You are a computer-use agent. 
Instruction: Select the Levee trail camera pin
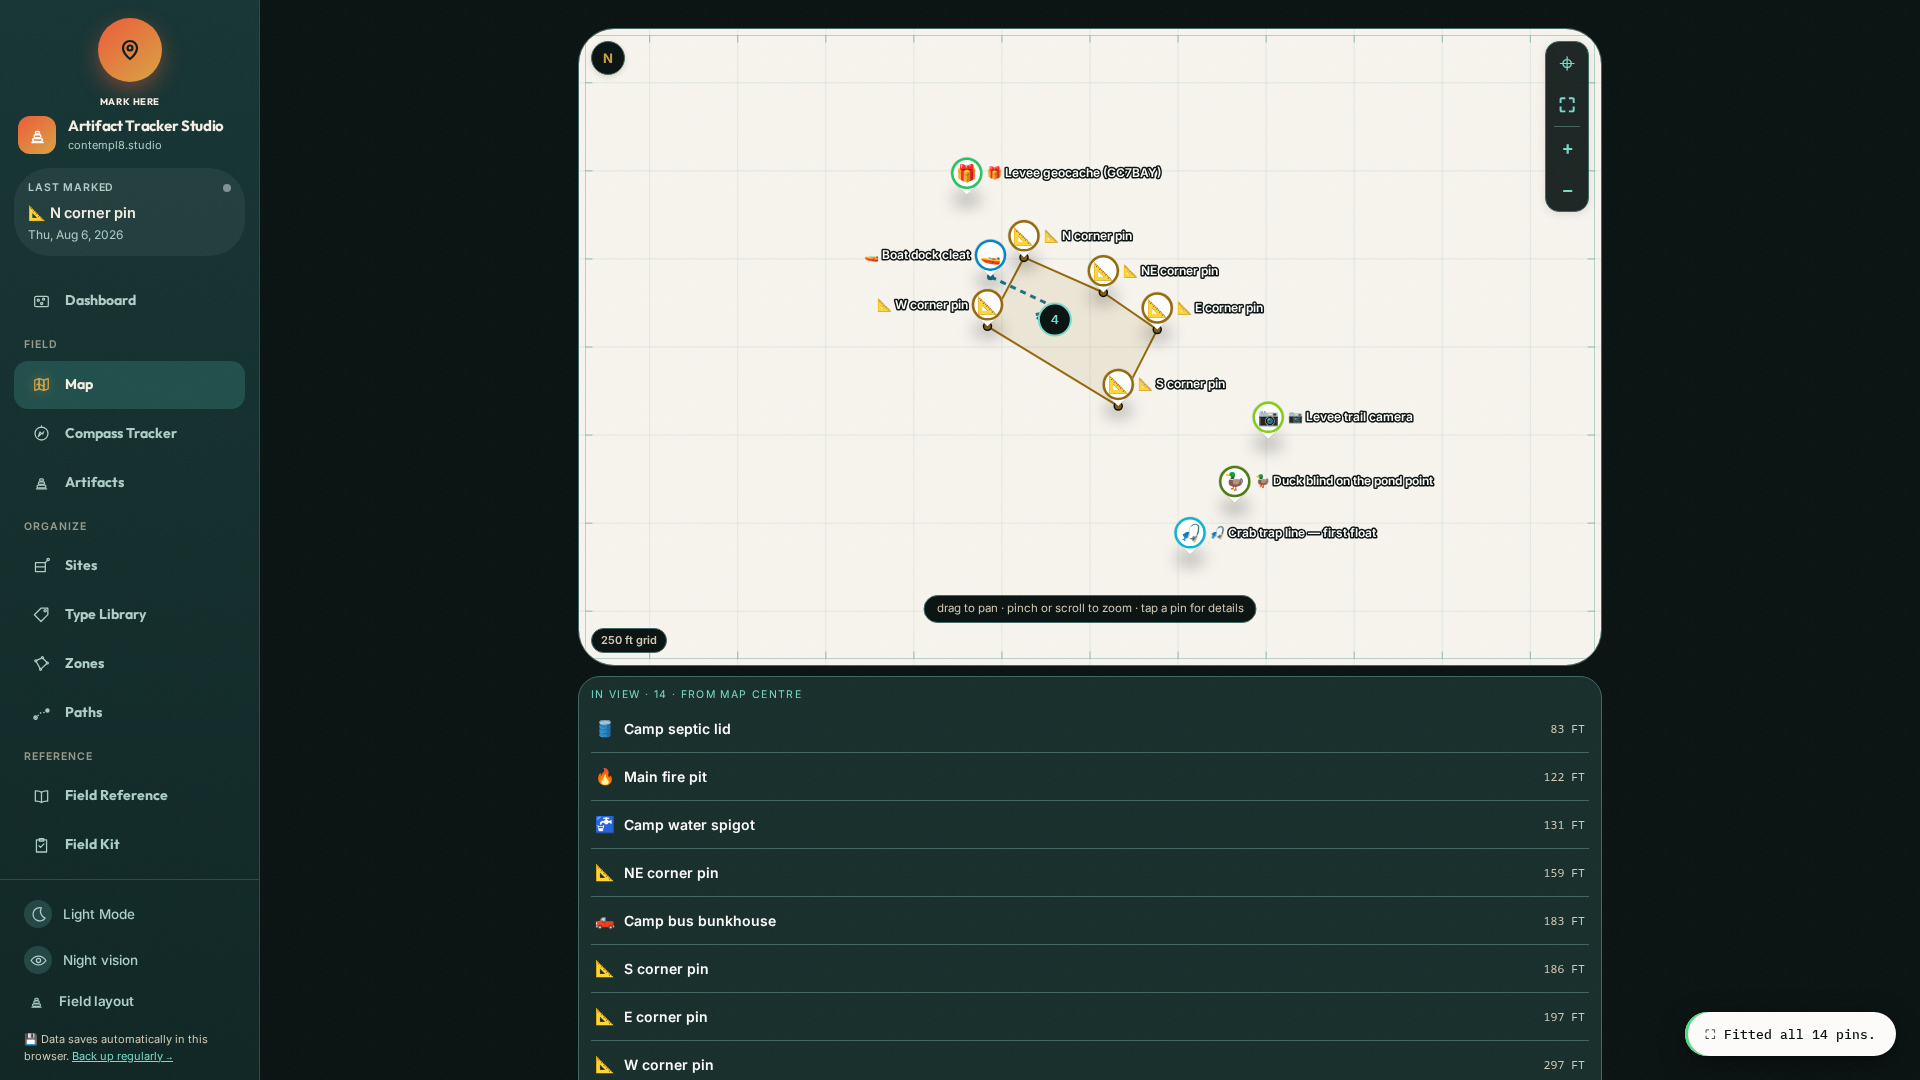pyautogui.click(x=1268, y=417)
